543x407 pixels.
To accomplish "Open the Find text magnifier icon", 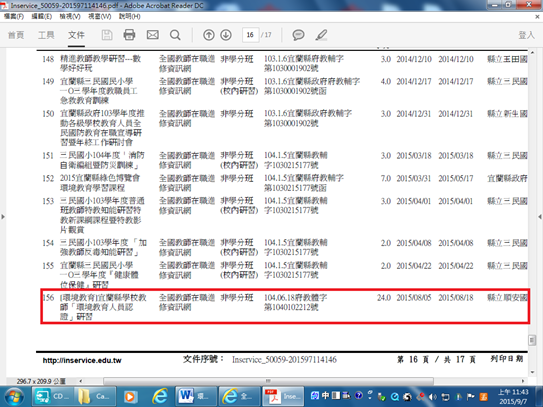I will pyautogui.click(x=175, y=35).
